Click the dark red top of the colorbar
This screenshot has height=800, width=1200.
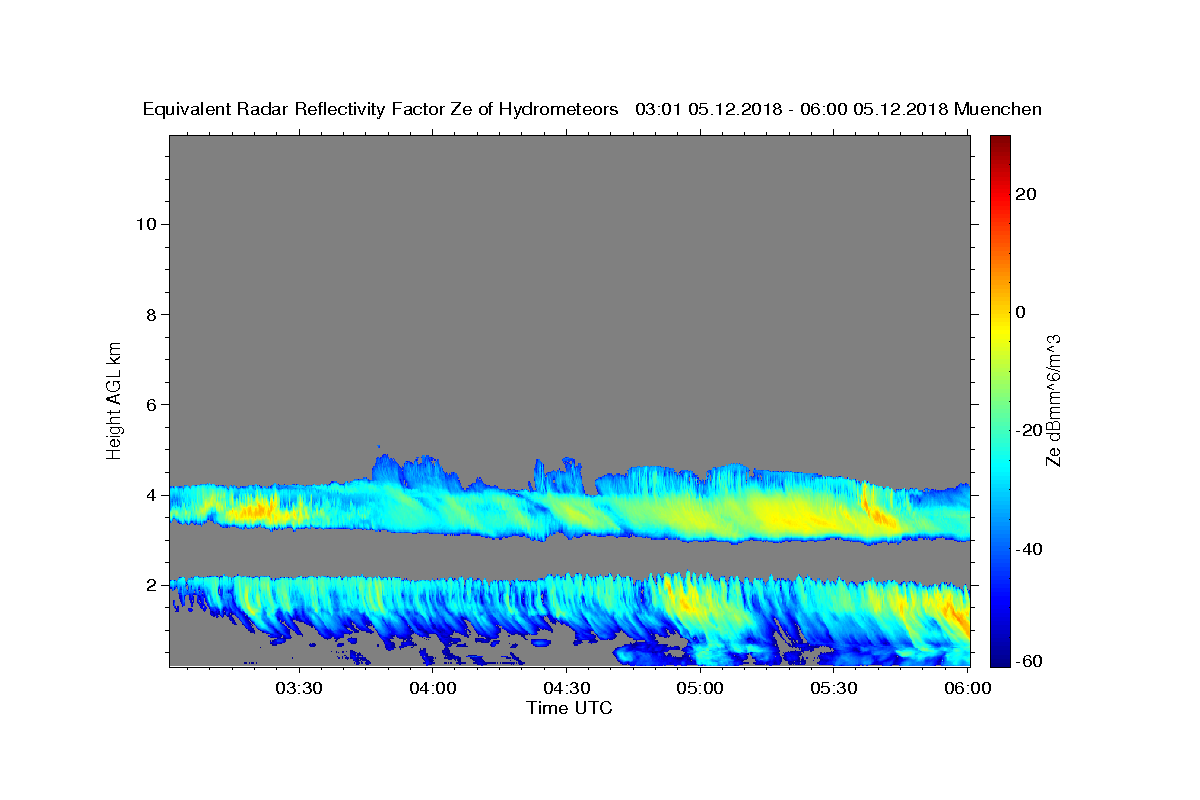tap(1000, 143)
